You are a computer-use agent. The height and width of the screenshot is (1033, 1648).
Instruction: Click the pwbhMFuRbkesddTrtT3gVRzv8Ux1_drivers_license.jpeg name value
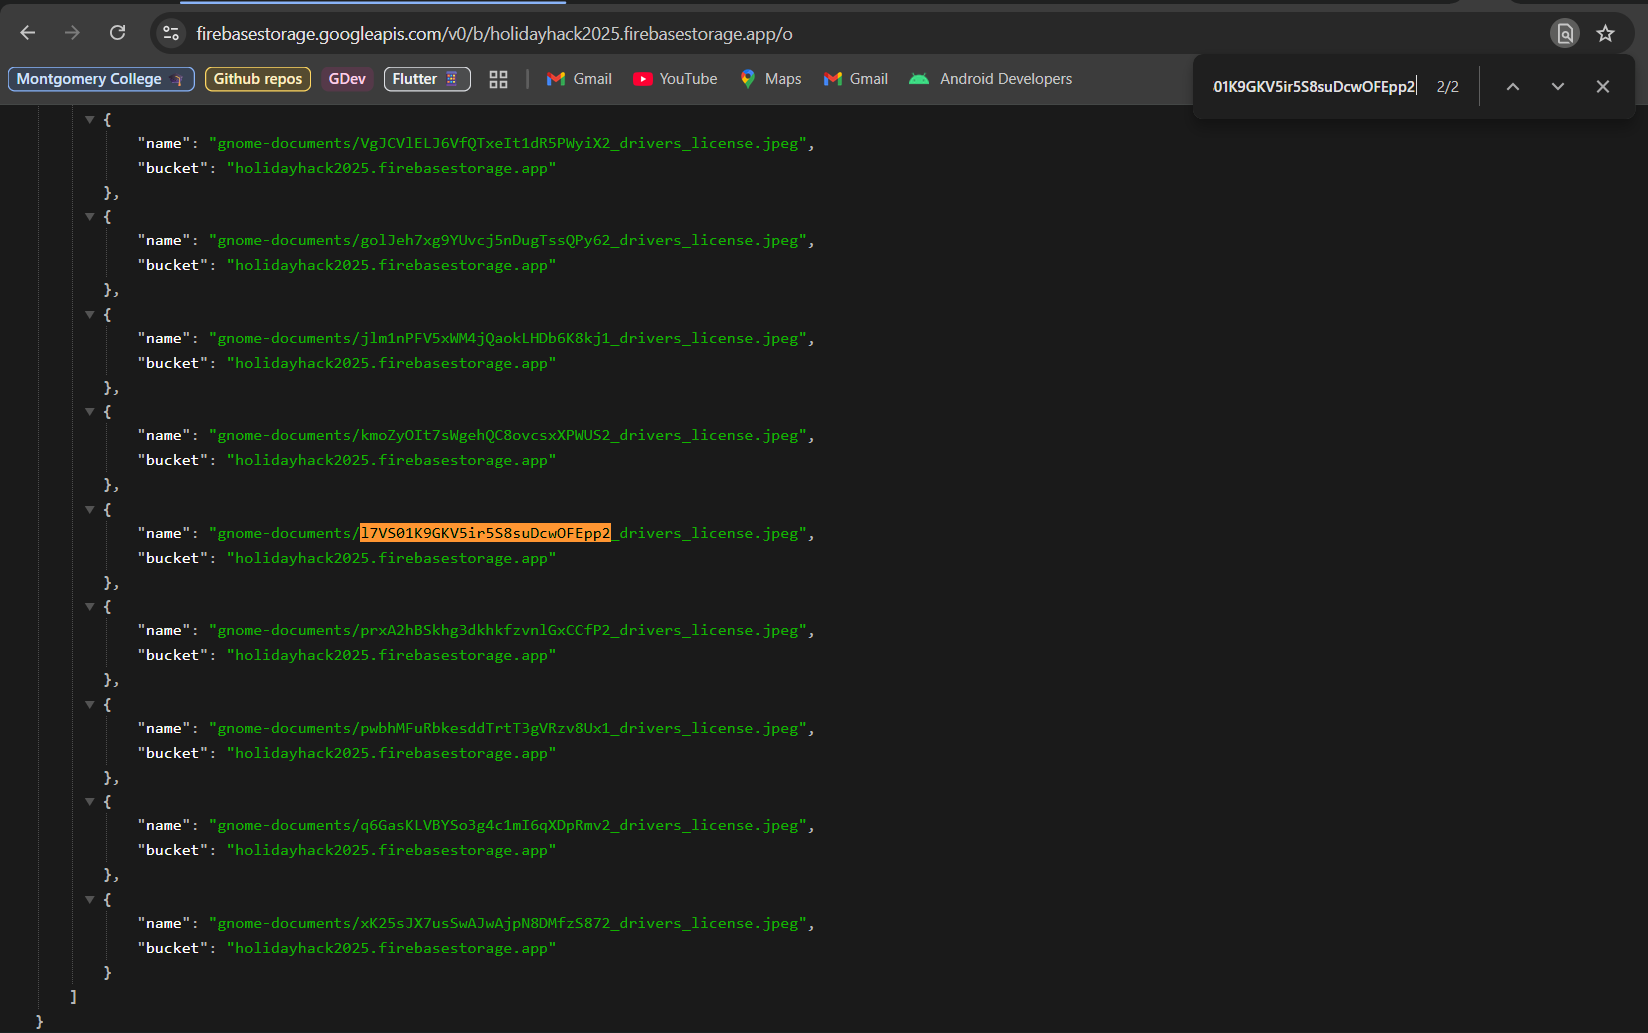click(508, 728)
